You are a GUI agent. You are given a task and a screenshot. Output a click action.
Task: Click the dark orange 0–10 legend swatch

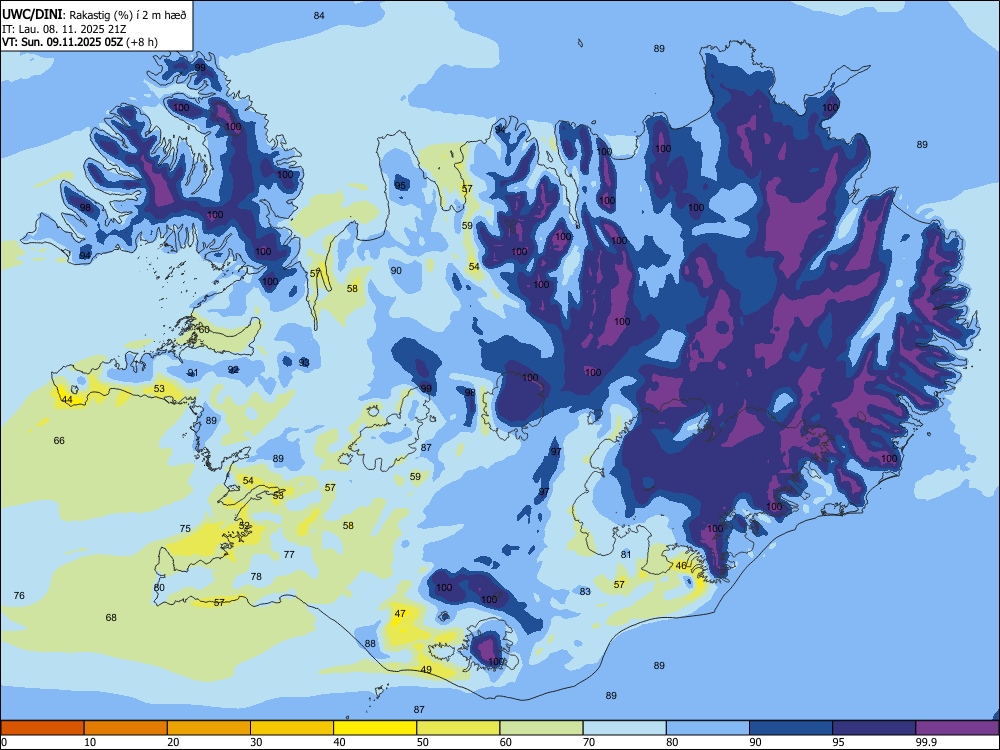coord(42,728)
